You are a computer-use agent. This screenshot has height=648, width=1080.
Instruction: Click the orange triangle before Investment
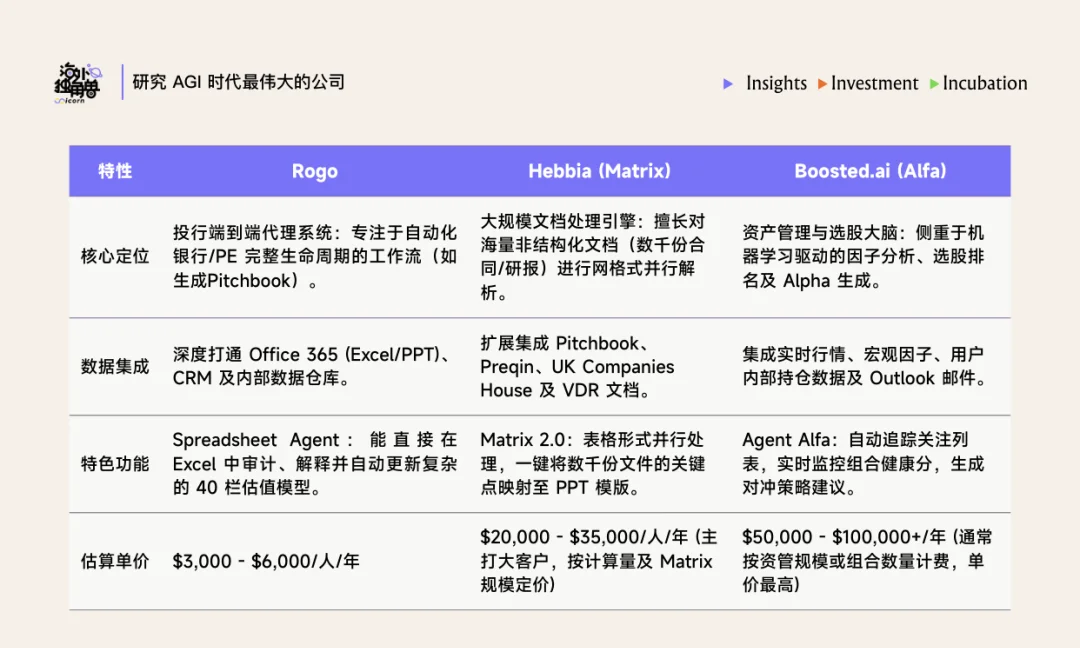click(x=822, y=84)
